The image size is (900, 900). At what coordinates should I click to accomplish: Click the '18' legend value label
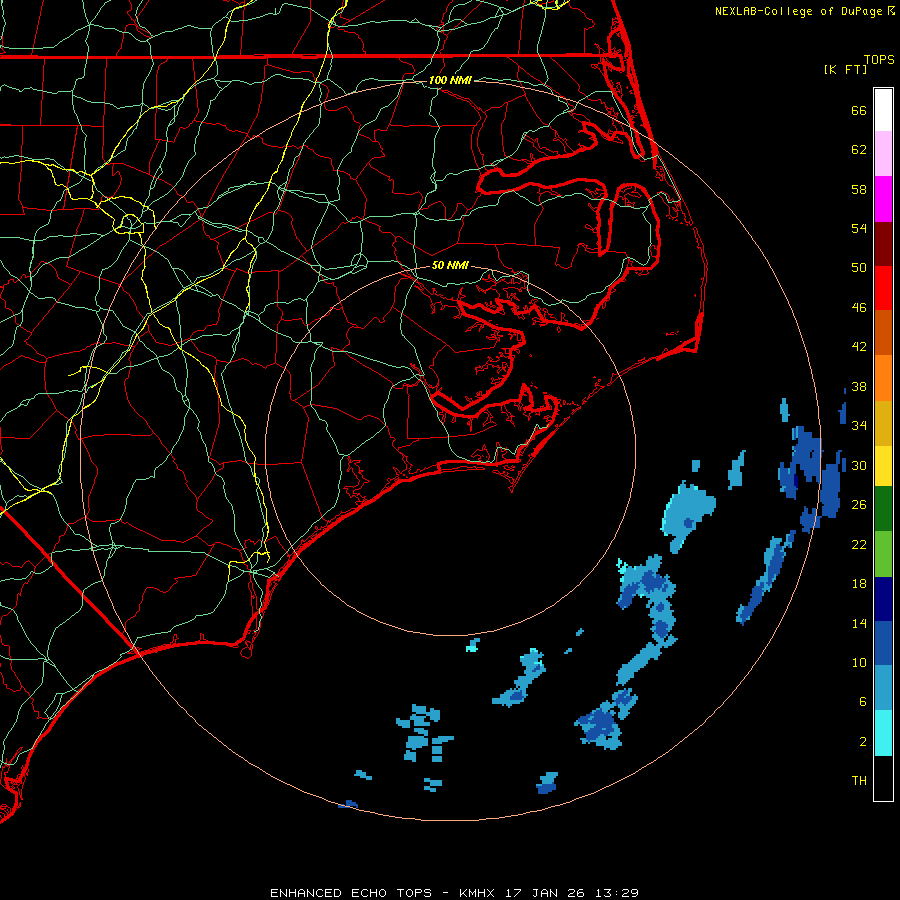(859, 584)
